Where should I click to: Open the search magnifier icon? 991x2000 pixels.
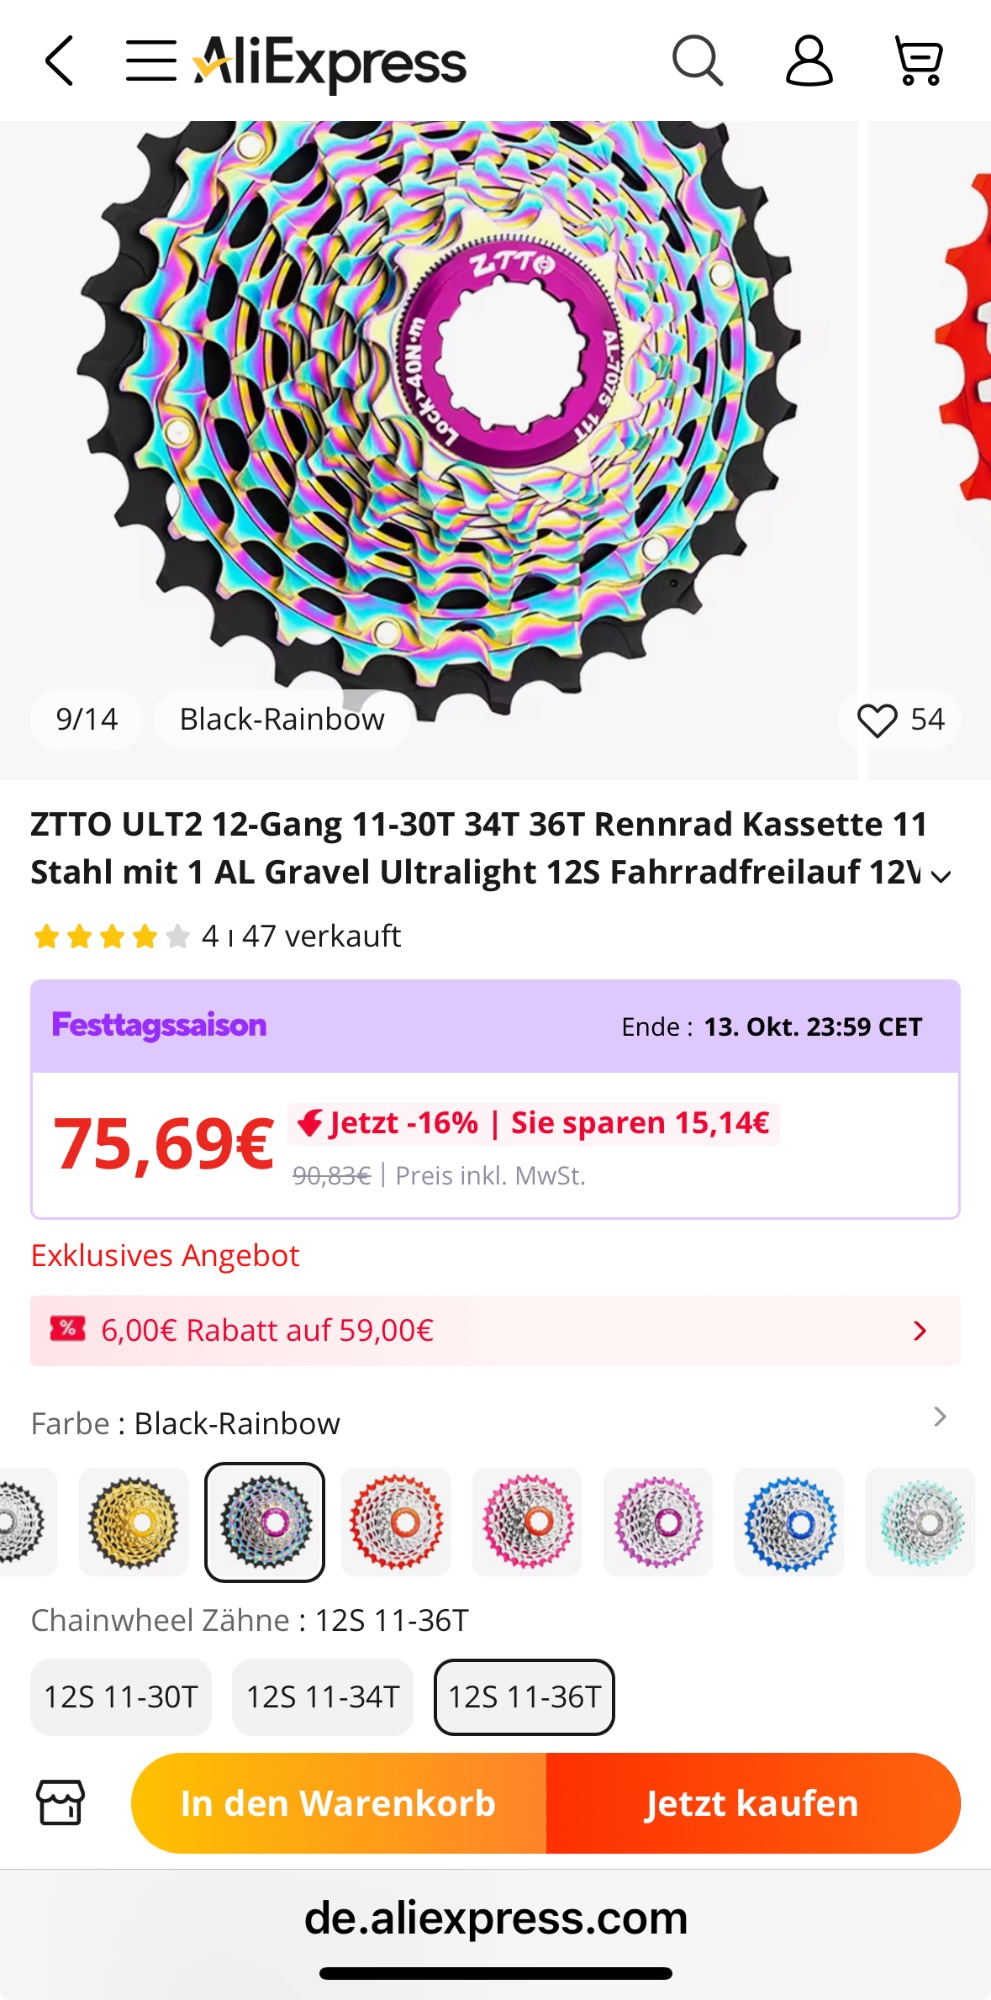pos(697,61)
